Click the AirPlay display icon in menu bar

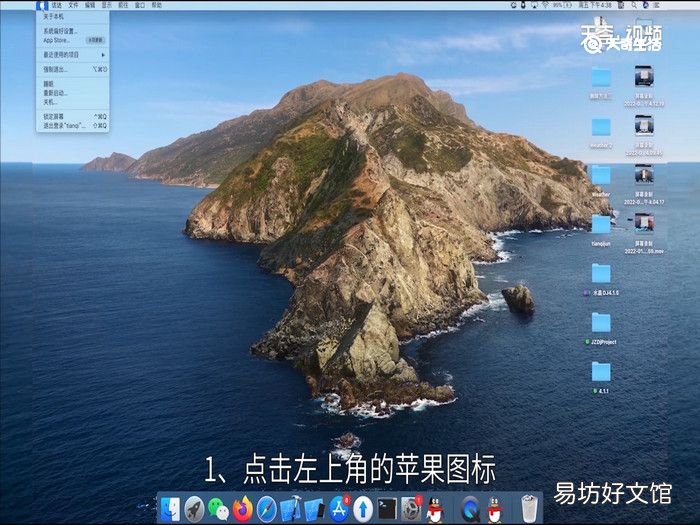tap(534, 5)
